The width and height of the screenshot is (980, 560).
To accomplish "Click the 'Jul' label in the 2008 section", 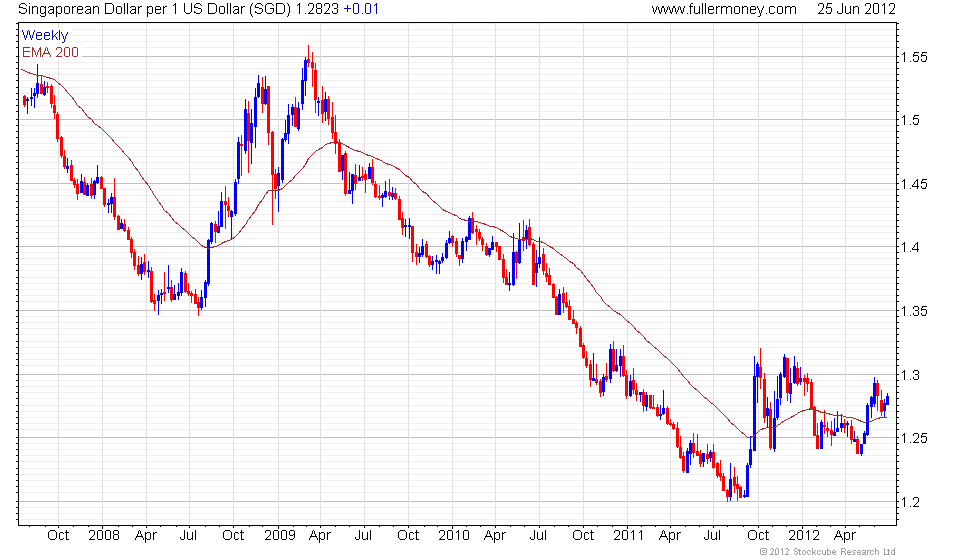I will [x=188, y=536].
